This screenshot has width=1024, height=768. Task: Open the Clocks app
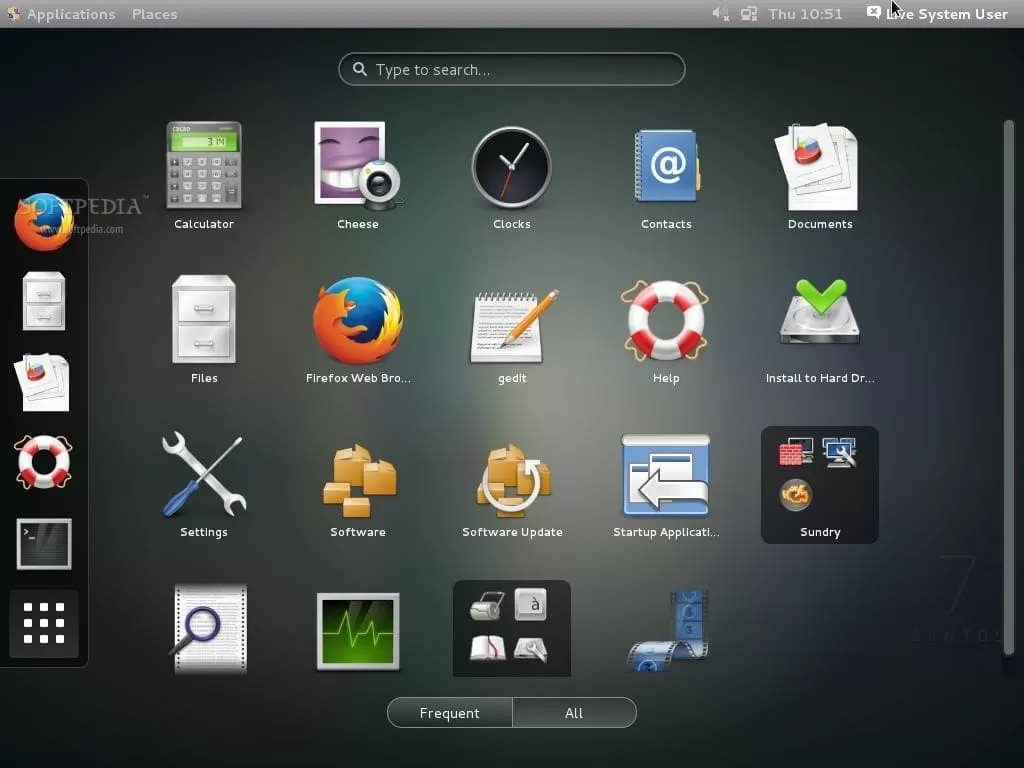pyautogui.click(x=511, y=165)
